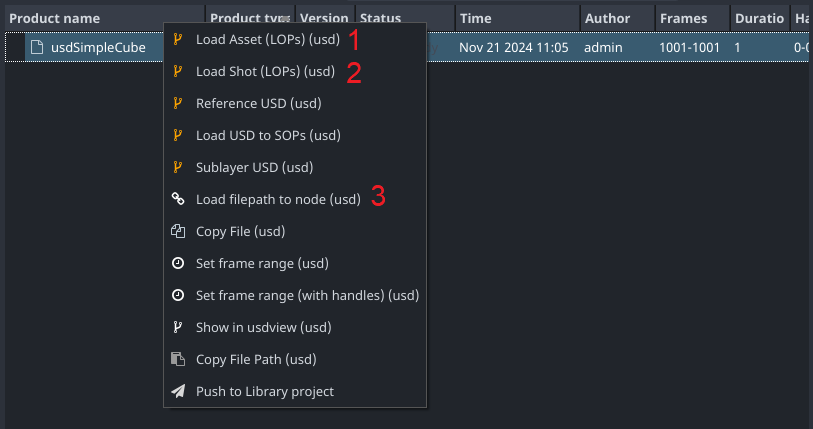This screenshot has height=429, width=813.
Task: Click the Duration column header
Action: (760, 19)
